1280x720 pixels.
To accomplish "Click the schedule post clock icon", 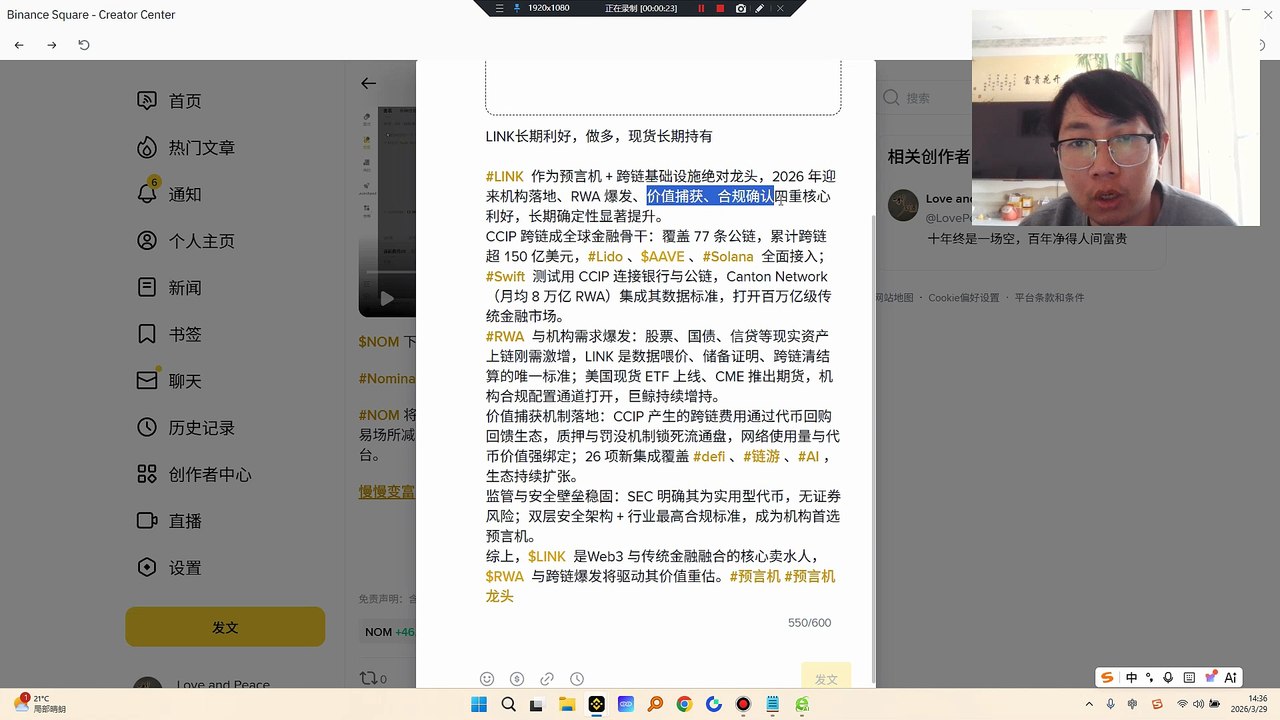I will pyautogui.click(x=577, y=679).
